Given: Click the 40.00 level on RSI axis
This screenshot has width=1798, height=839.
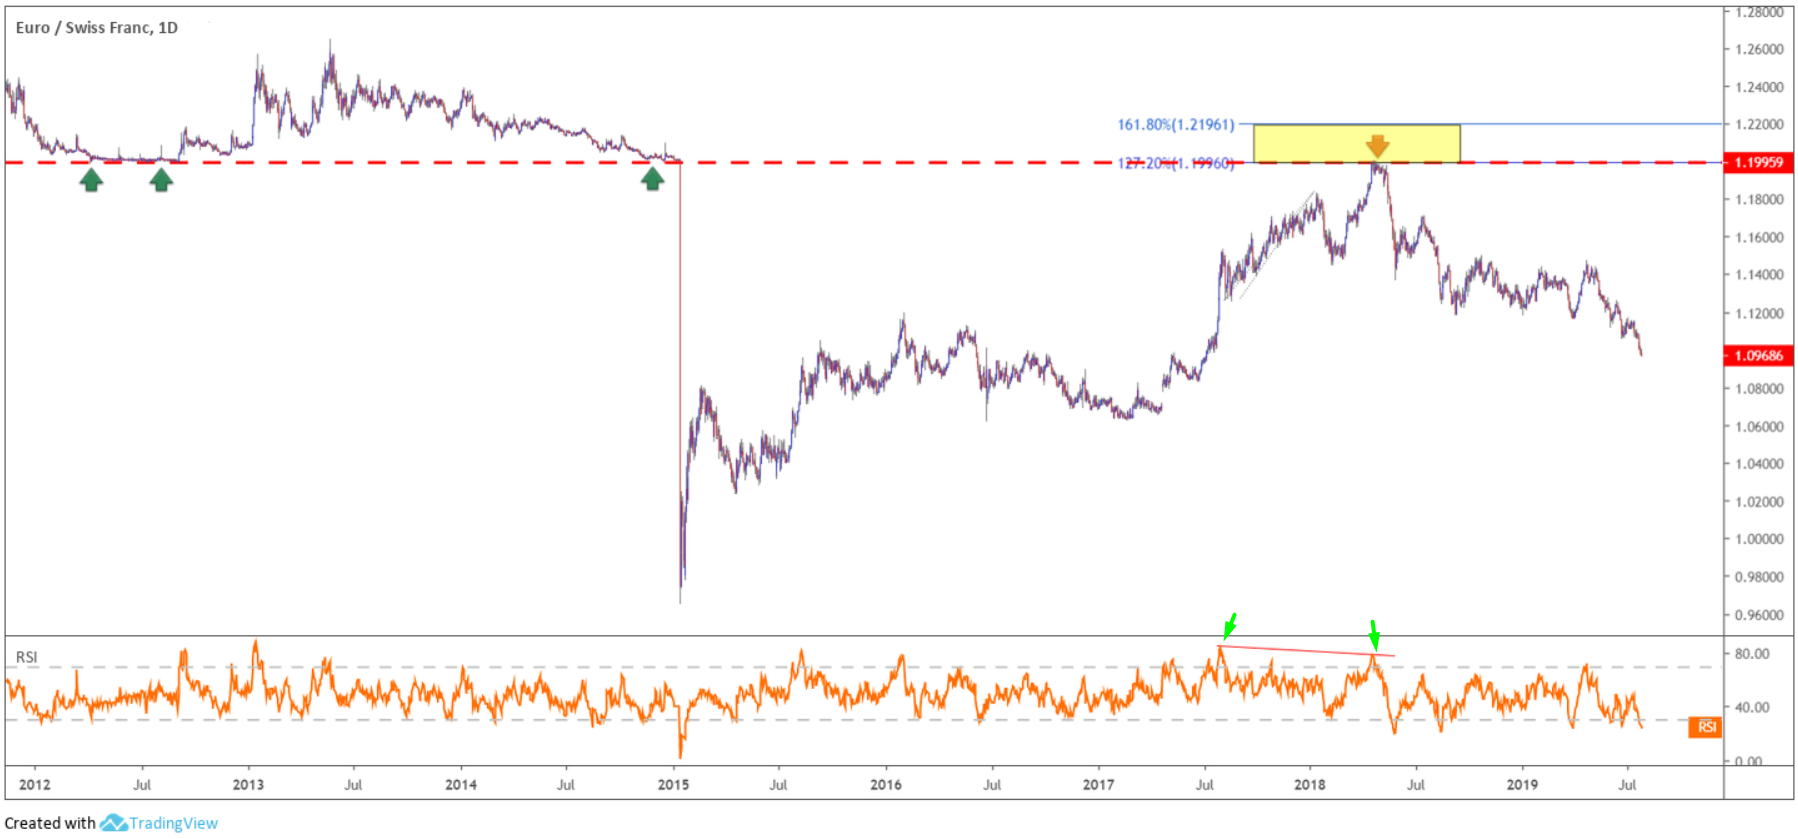Looking at the screenshot, I should tap(1752, 707).
